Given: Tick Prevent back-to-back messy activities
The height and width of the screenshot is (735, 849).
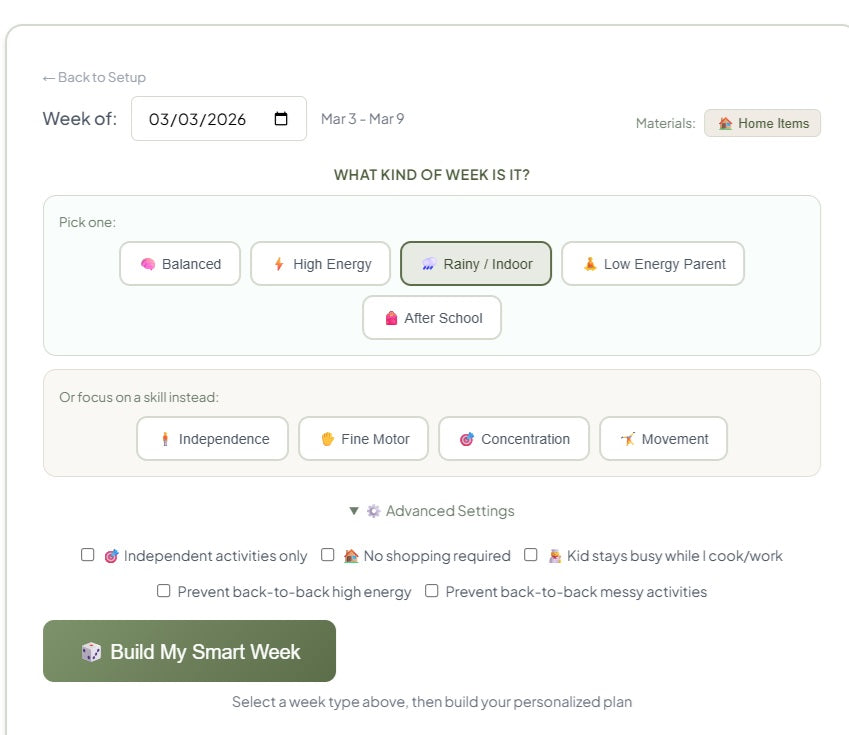Looking at the screenshot, I should (x=432, y=591).
